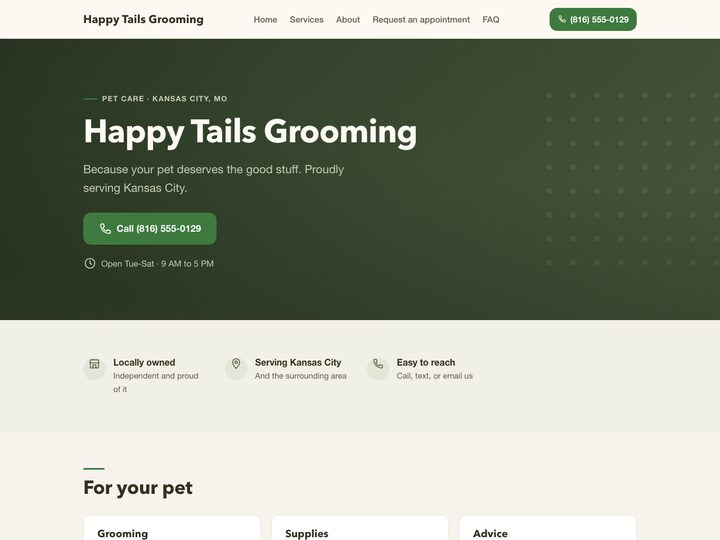Open Request an appointment page

pos(421,20)
